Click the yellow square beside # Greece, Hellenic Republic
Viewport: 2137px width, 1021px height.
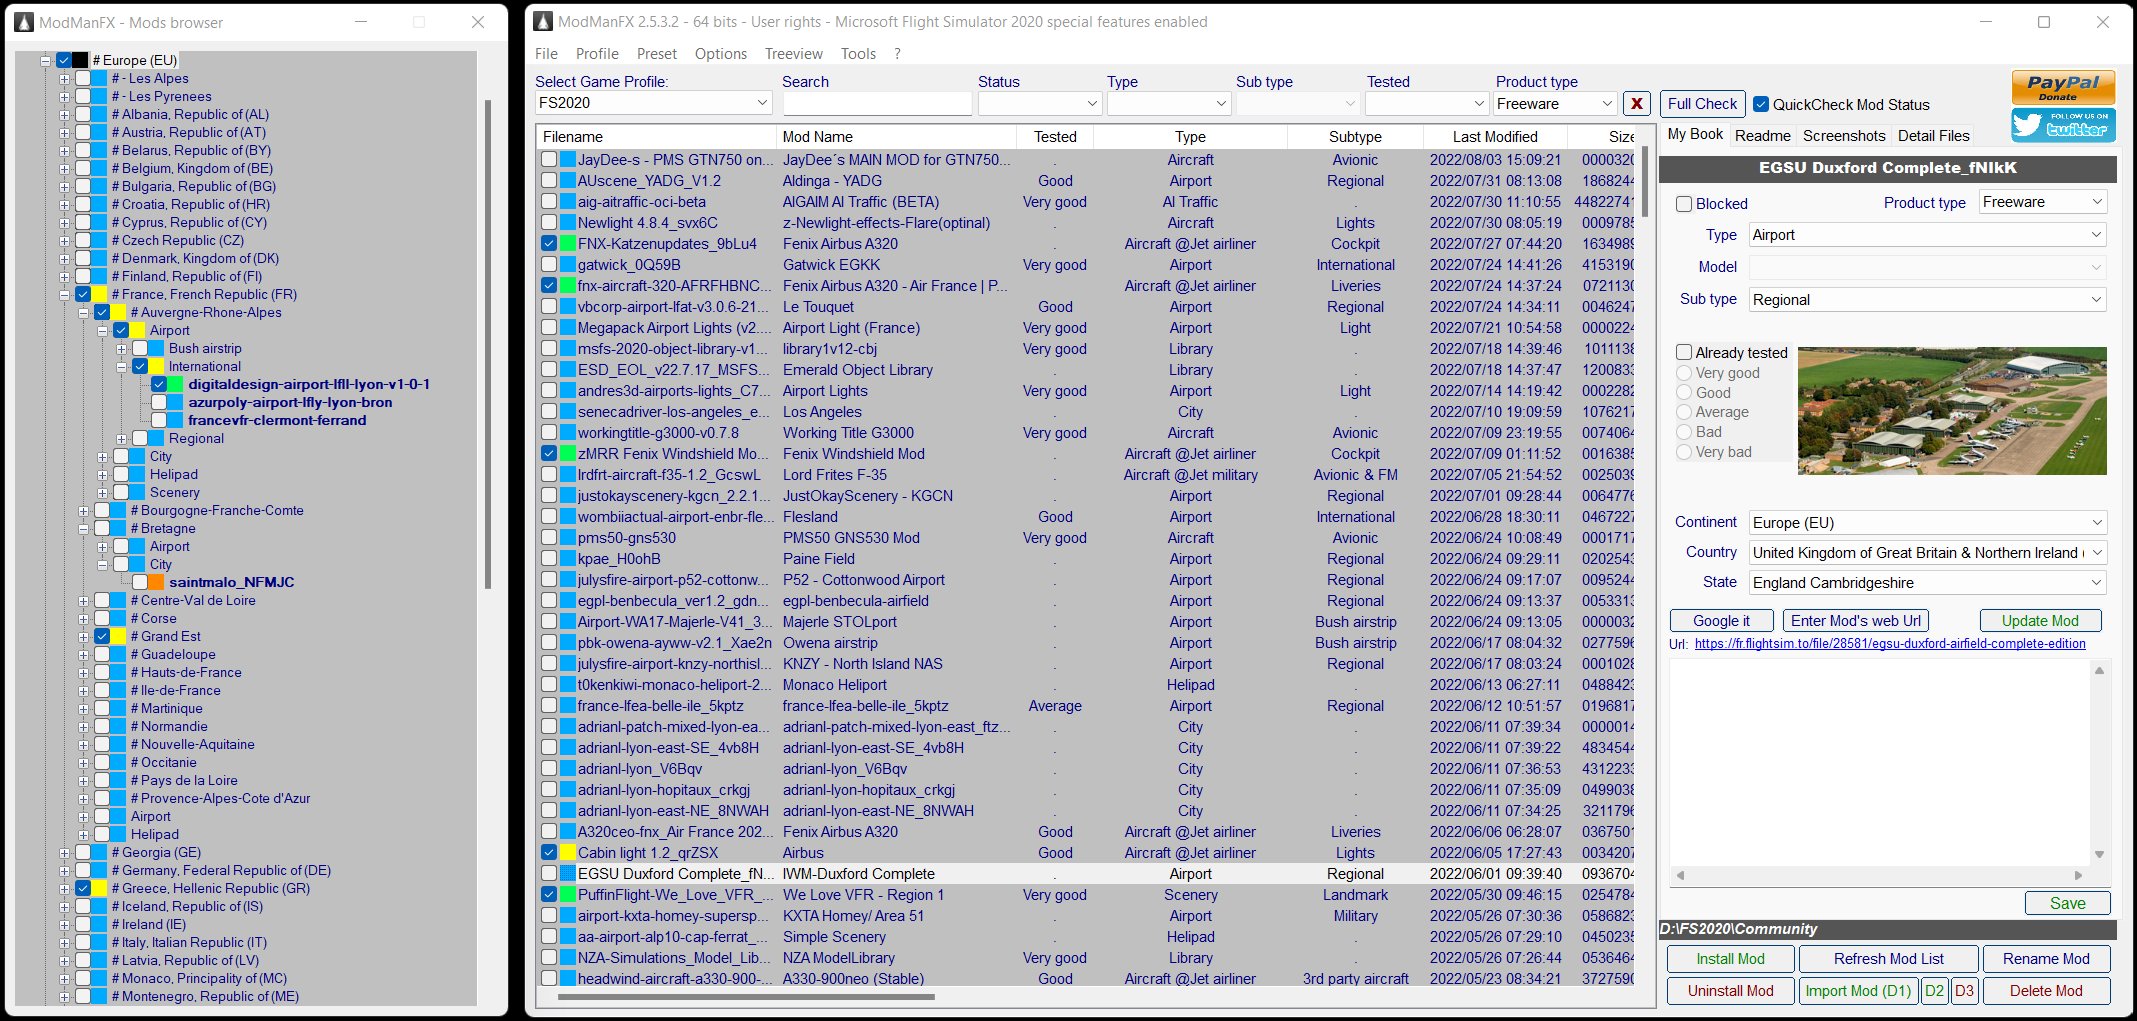101,888
